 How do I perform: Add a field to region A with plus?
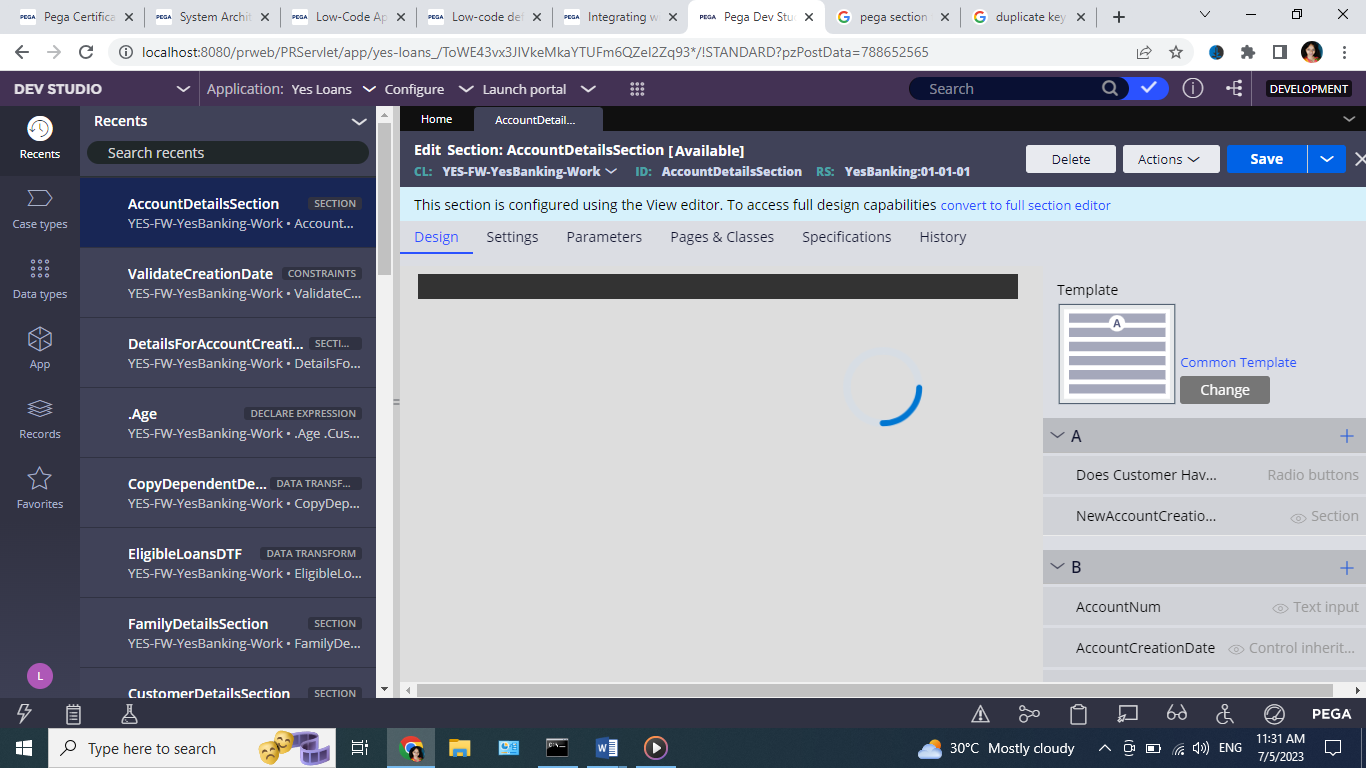(1346, 436)
